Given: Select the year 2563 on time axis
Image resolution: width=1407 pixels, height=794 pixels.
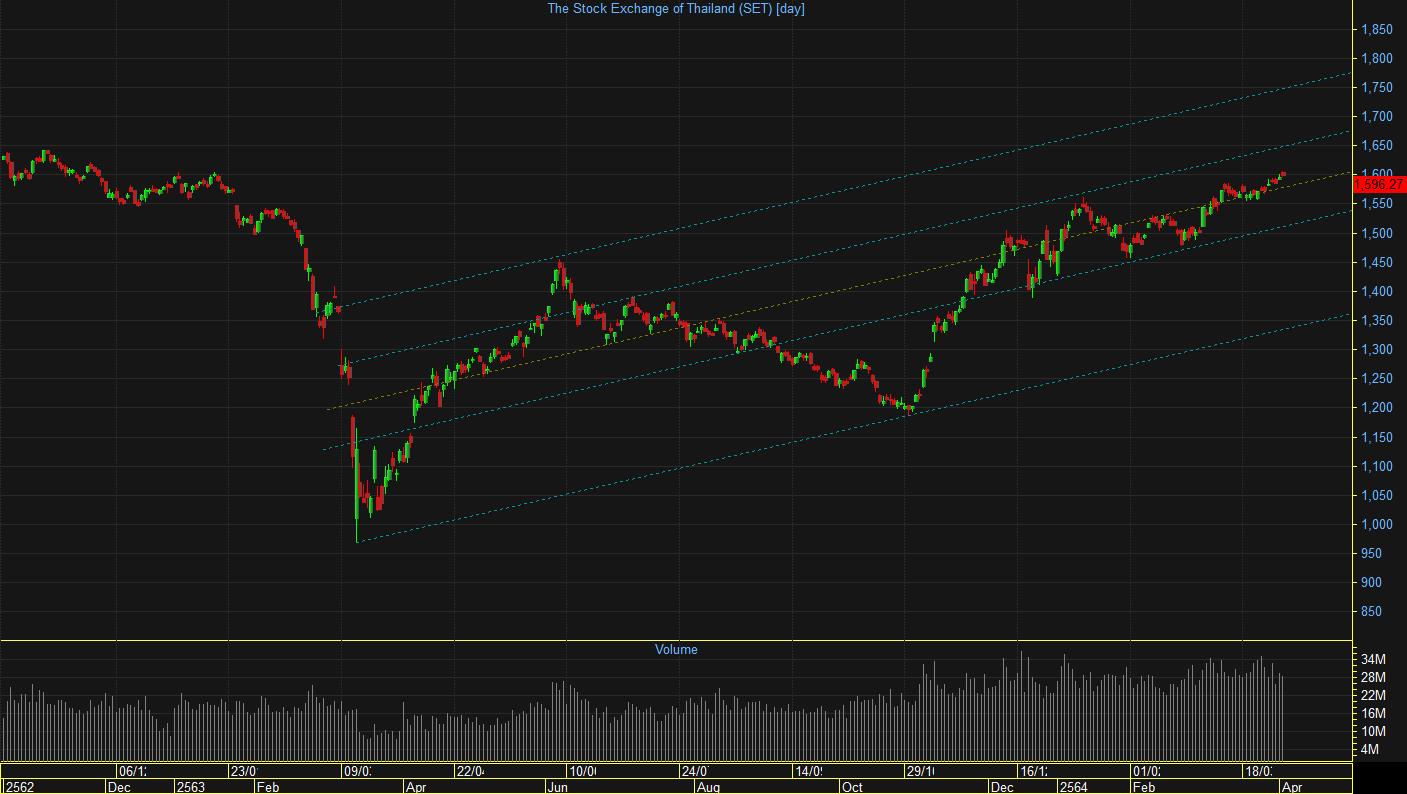Looking at the screenshot, I should pyautogui.click(x=190, y=787).
